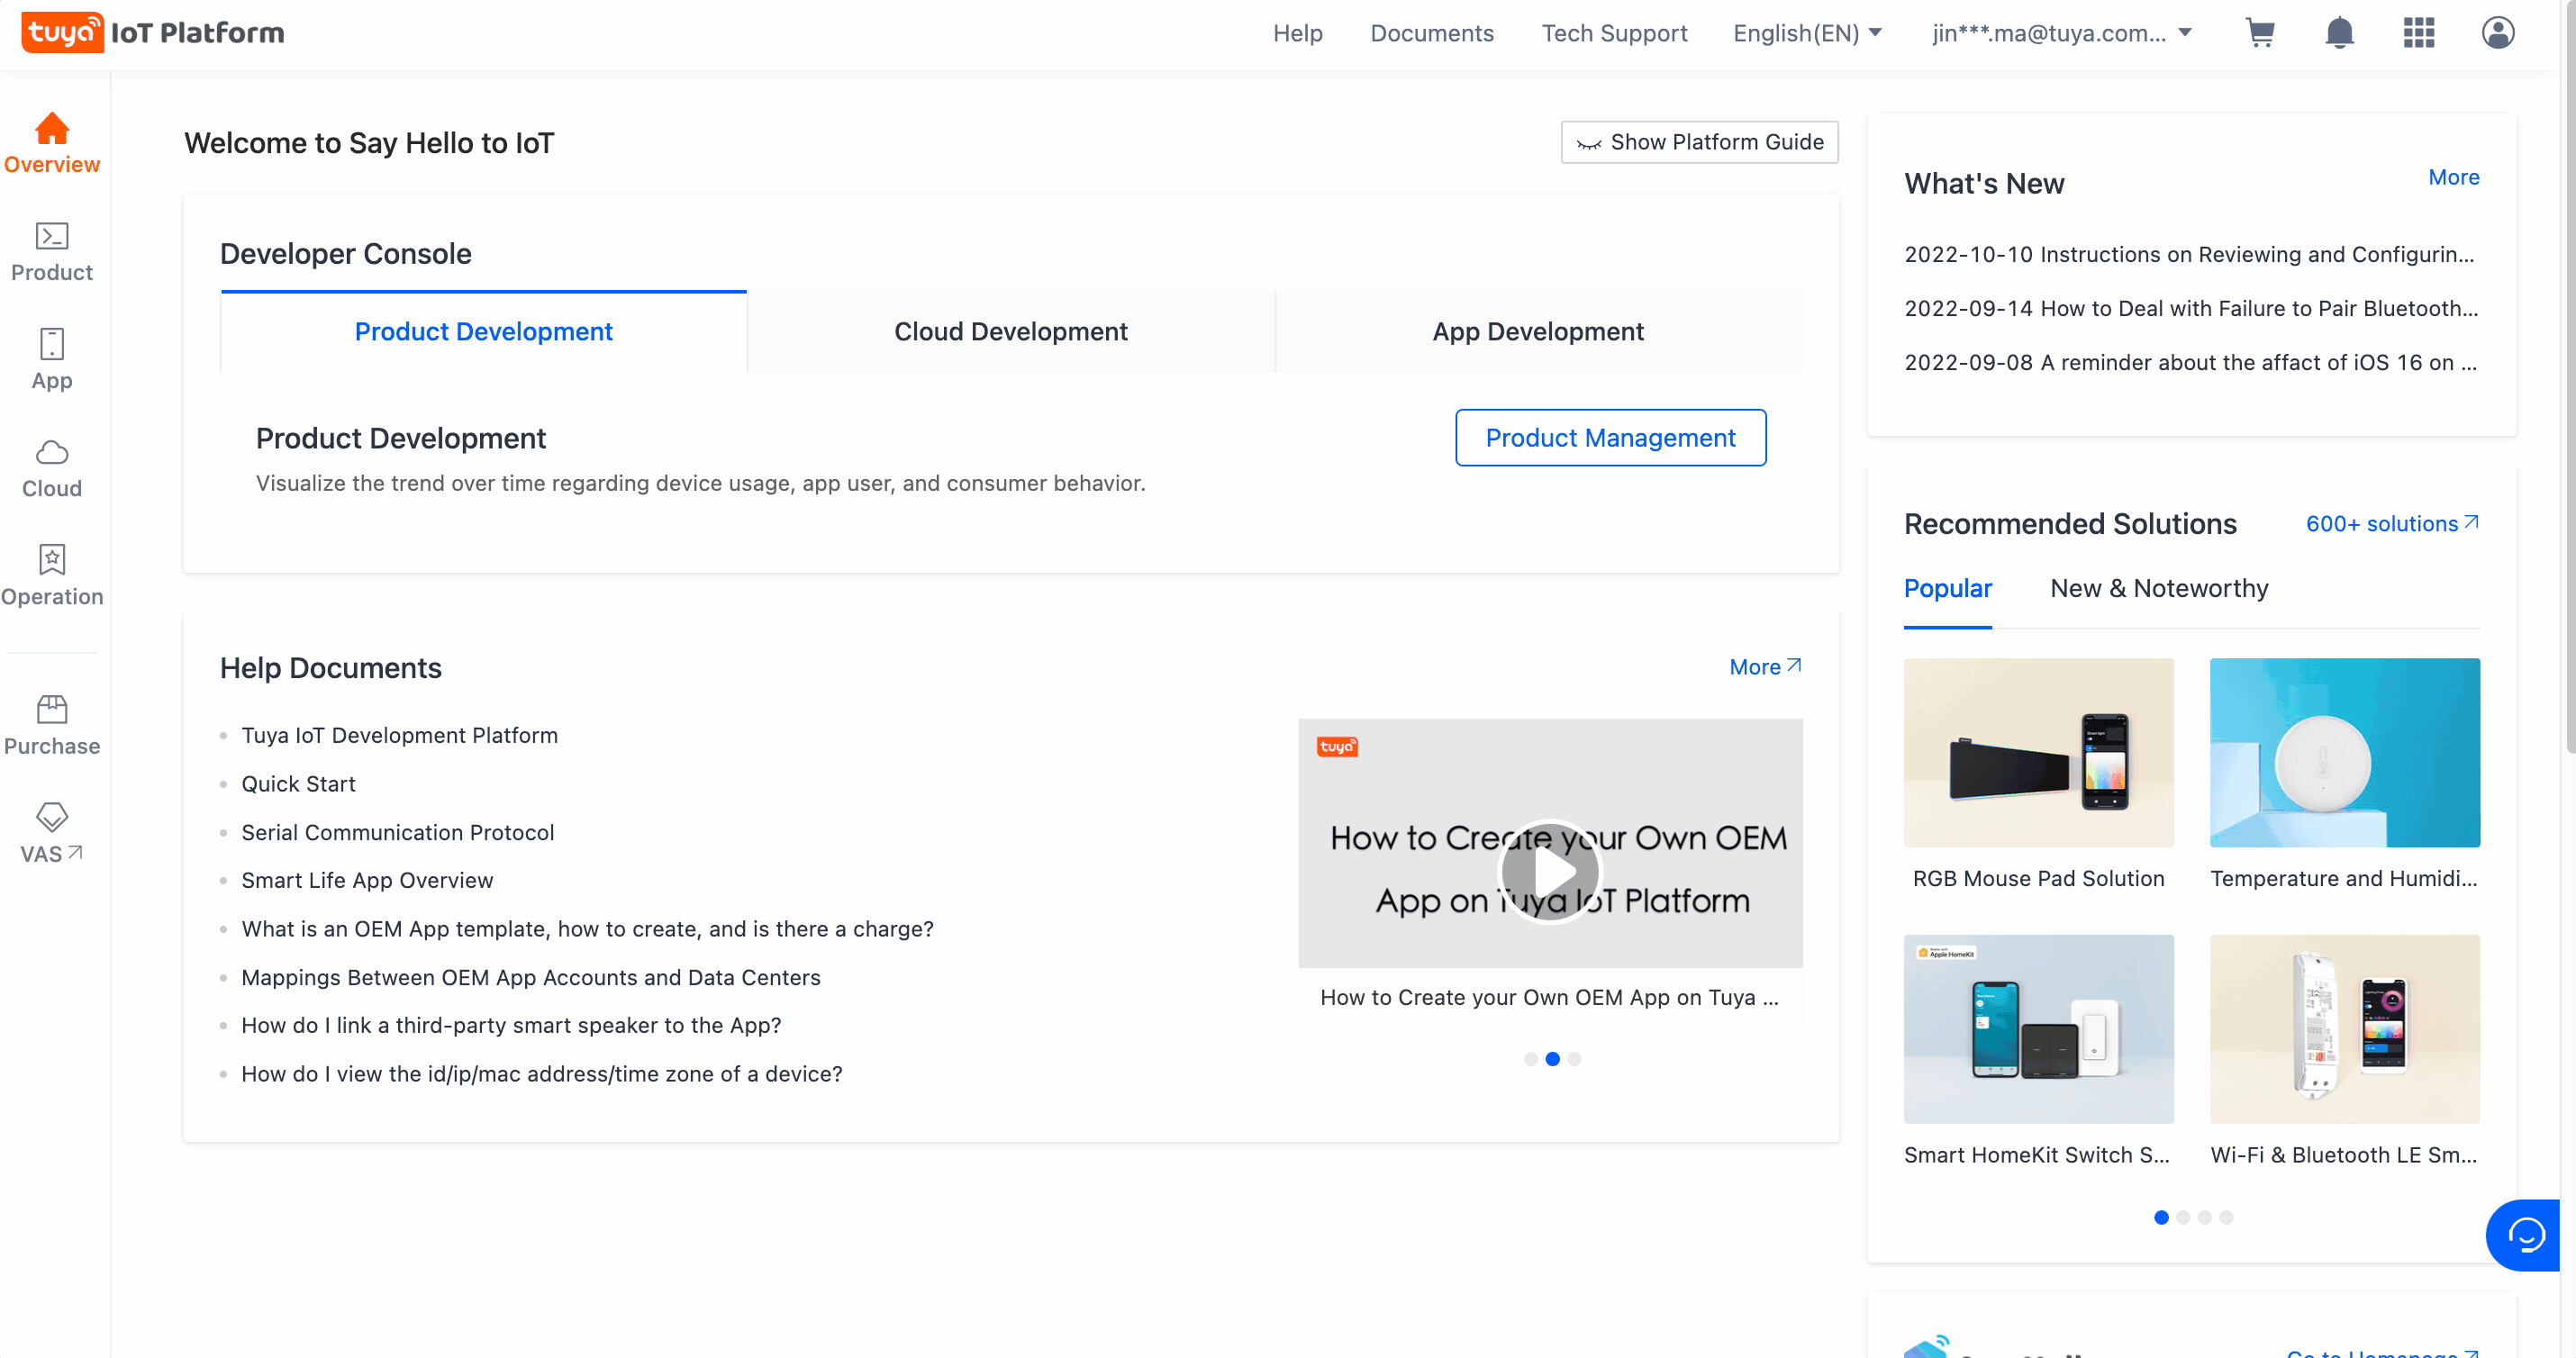Click the user profile avatar icon
Image resolution: width=2576 pixels, height=1358 pixels.
click(2497, 33)
